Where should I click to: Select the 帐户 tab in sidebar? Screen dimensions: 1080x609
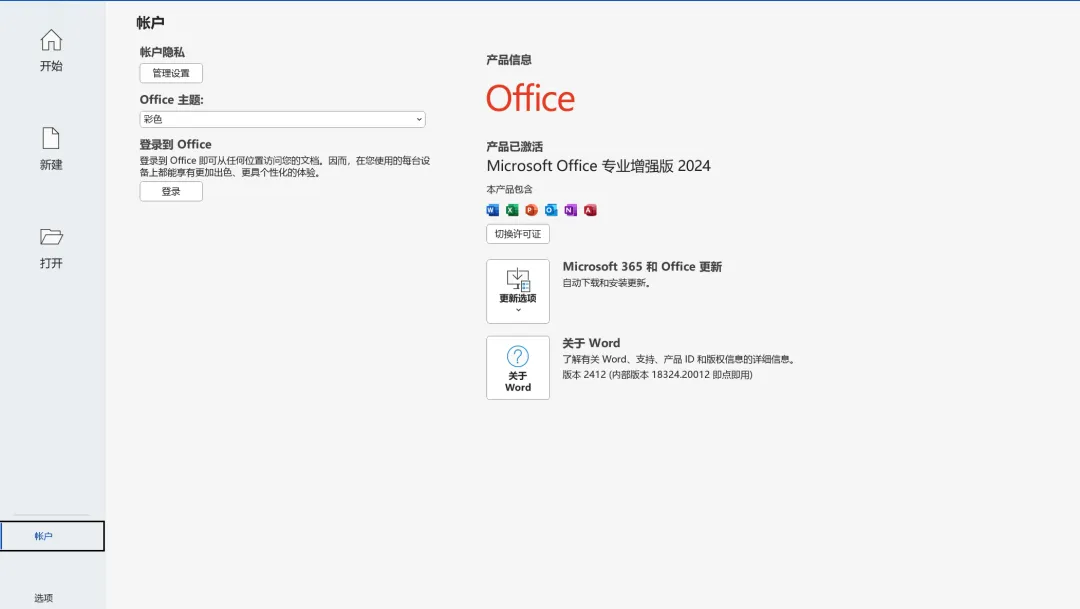(52, 536)
